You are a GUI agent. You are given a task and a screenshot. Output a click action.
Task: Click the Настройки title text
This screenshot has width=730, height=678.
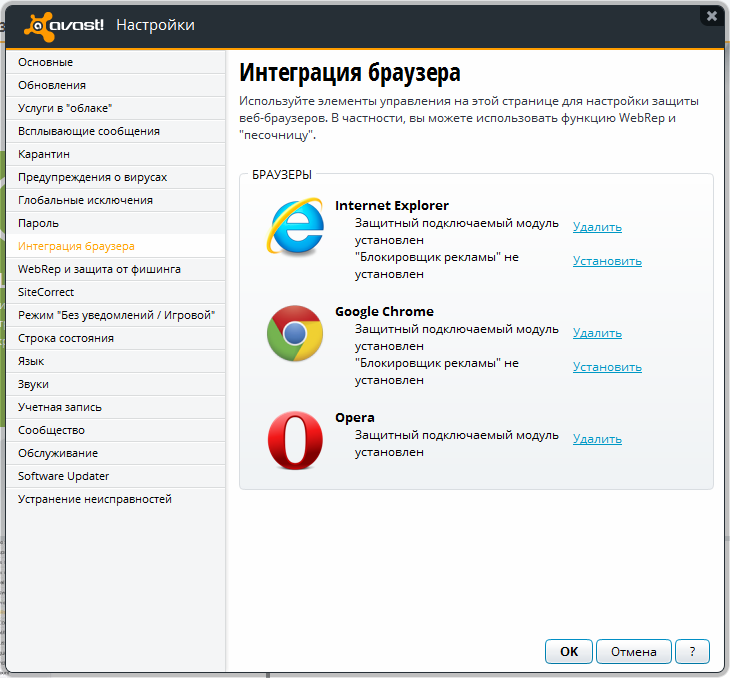click(155, 25)
